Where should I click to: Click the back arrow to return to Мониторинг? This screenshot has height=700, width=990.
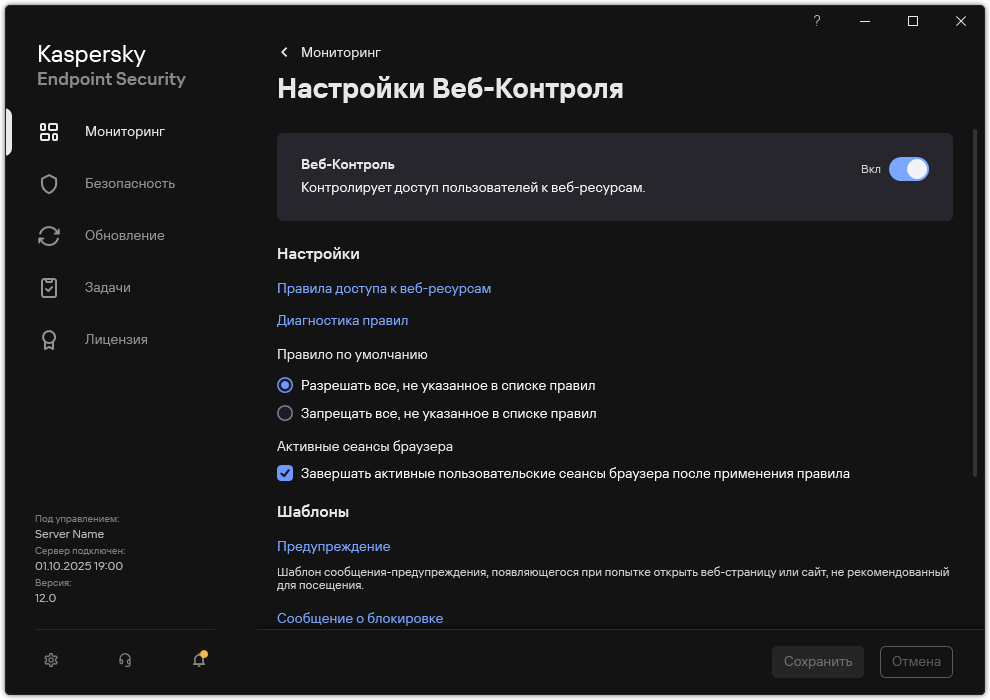pos(283,52)
